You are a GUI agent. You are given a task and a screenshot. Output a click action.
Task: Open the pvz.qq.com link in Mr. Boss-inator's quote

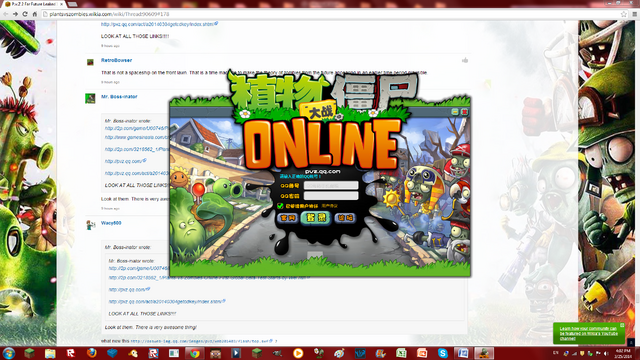point(125,161)
